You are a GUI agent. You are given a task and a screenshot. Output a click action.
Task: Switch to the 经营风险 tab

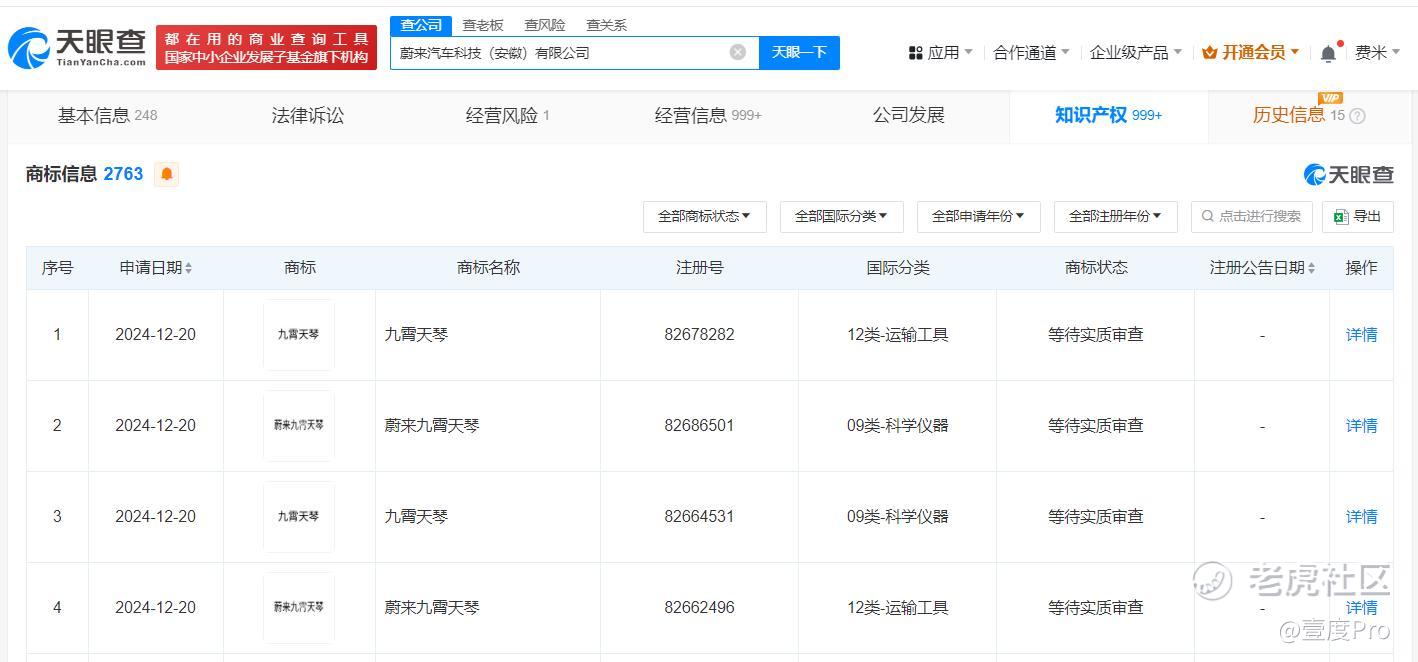[507, 115]
